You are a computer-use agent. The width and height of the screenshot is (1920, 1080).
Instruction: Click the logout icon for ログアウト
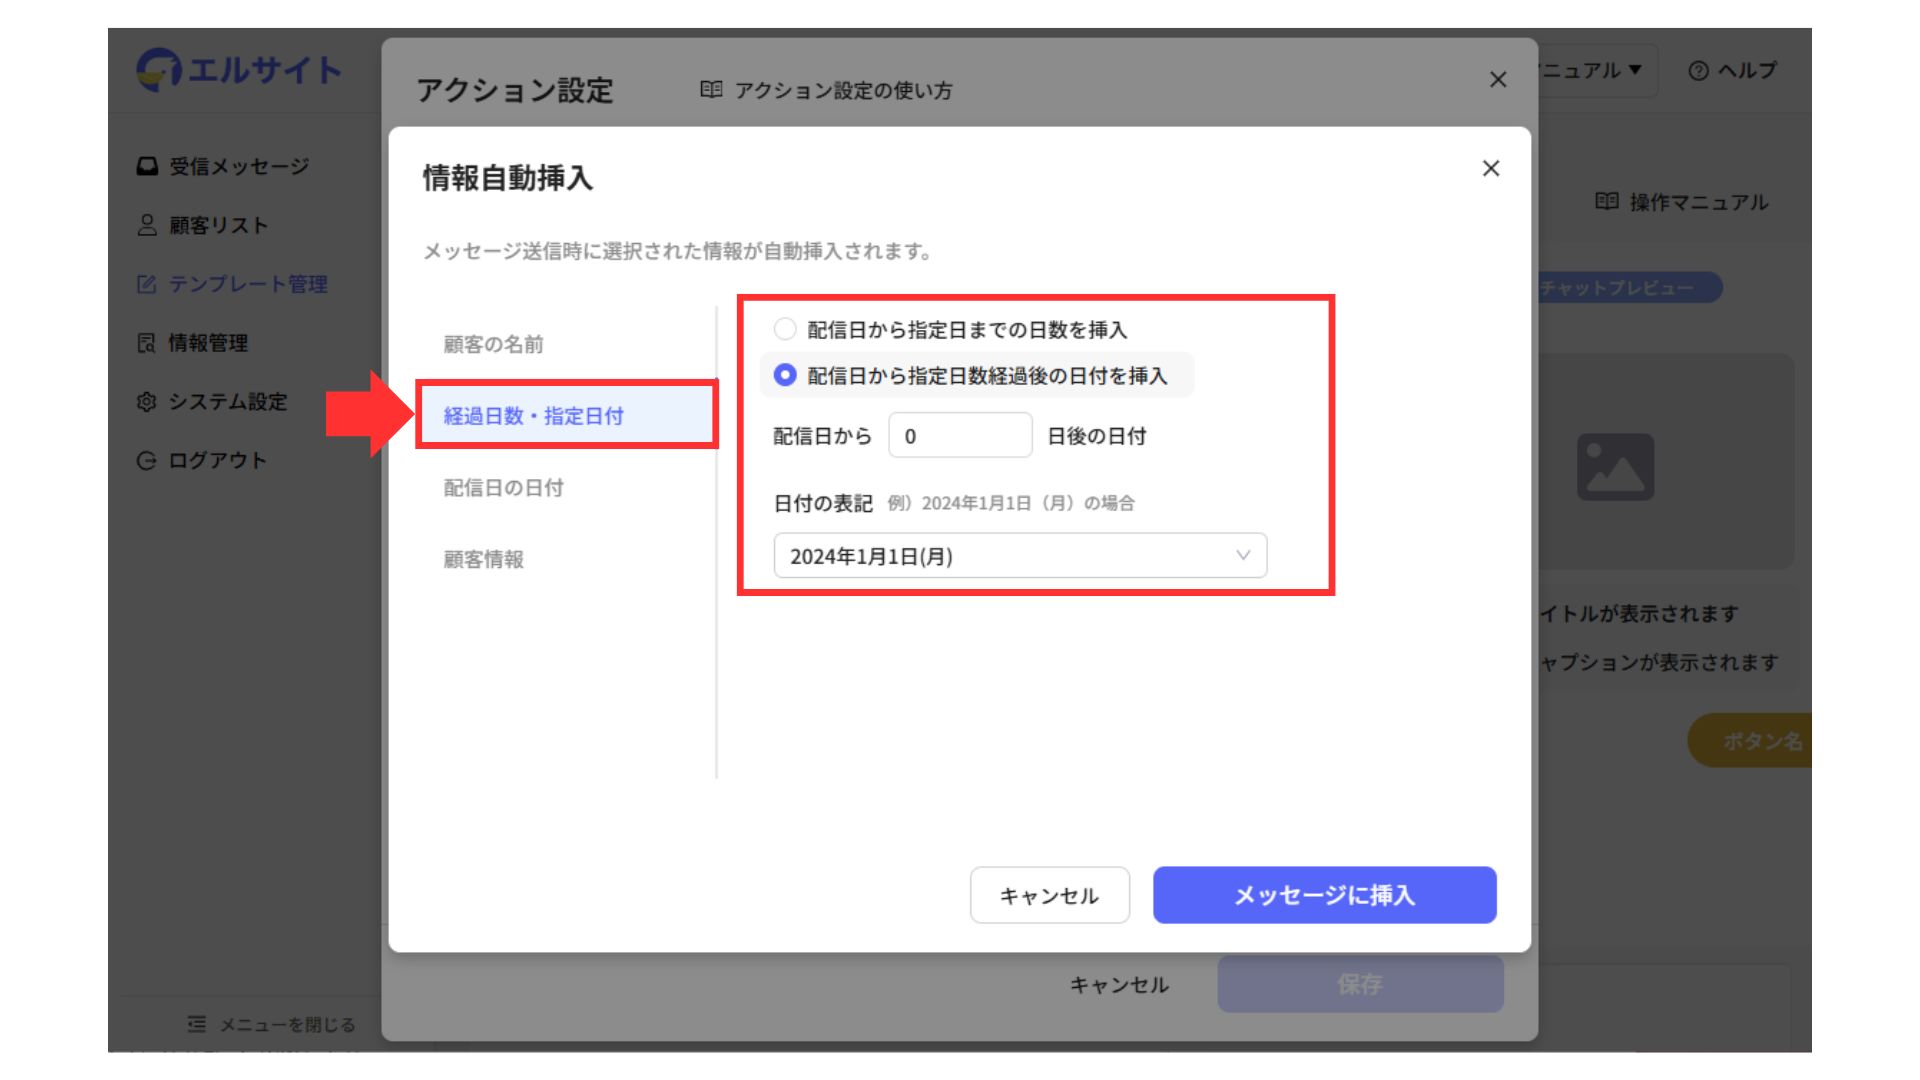point(147,461)
